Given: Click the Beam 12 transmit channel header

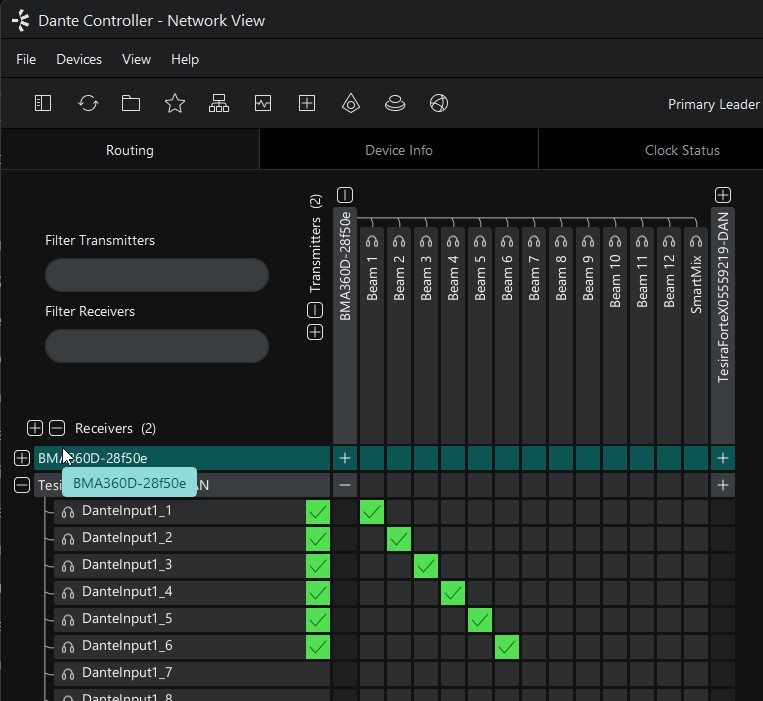Looking at the screenshot, I should coord(669,336).
